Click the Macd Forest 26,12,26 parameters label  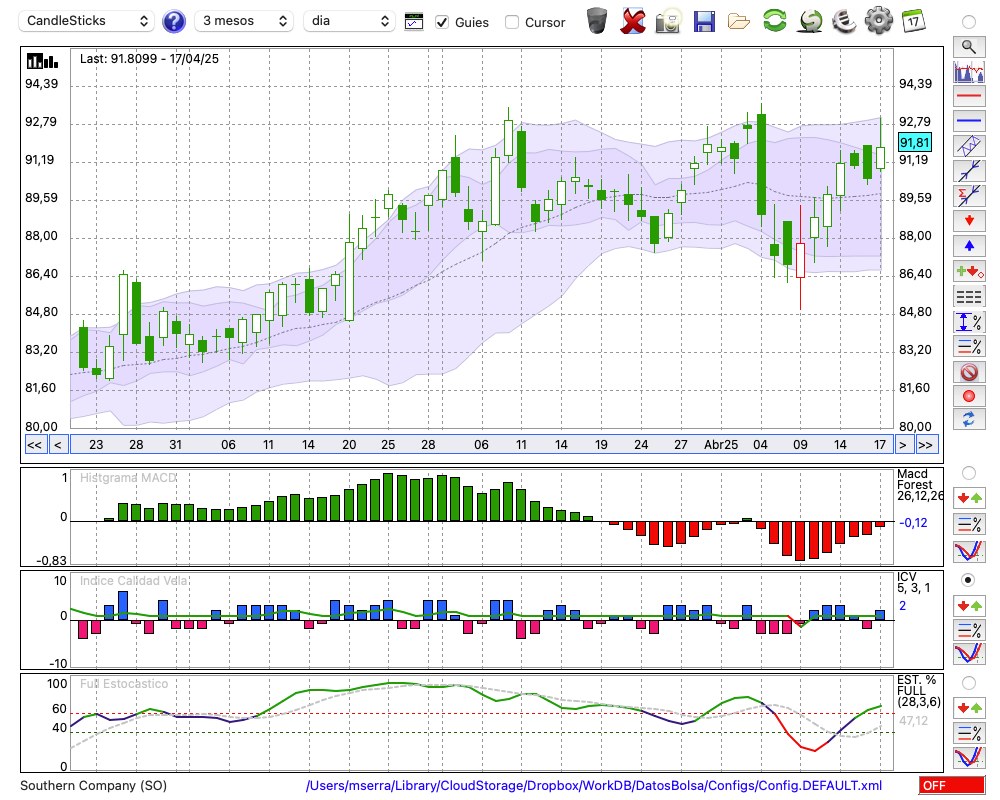coord(920,485)
